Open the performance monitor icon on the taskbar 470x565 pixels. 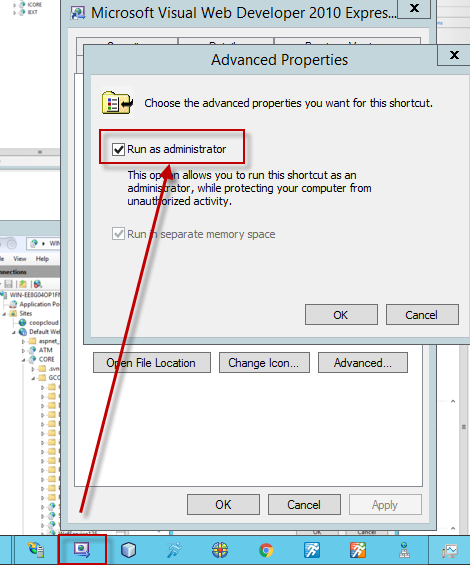pos(450,551)
